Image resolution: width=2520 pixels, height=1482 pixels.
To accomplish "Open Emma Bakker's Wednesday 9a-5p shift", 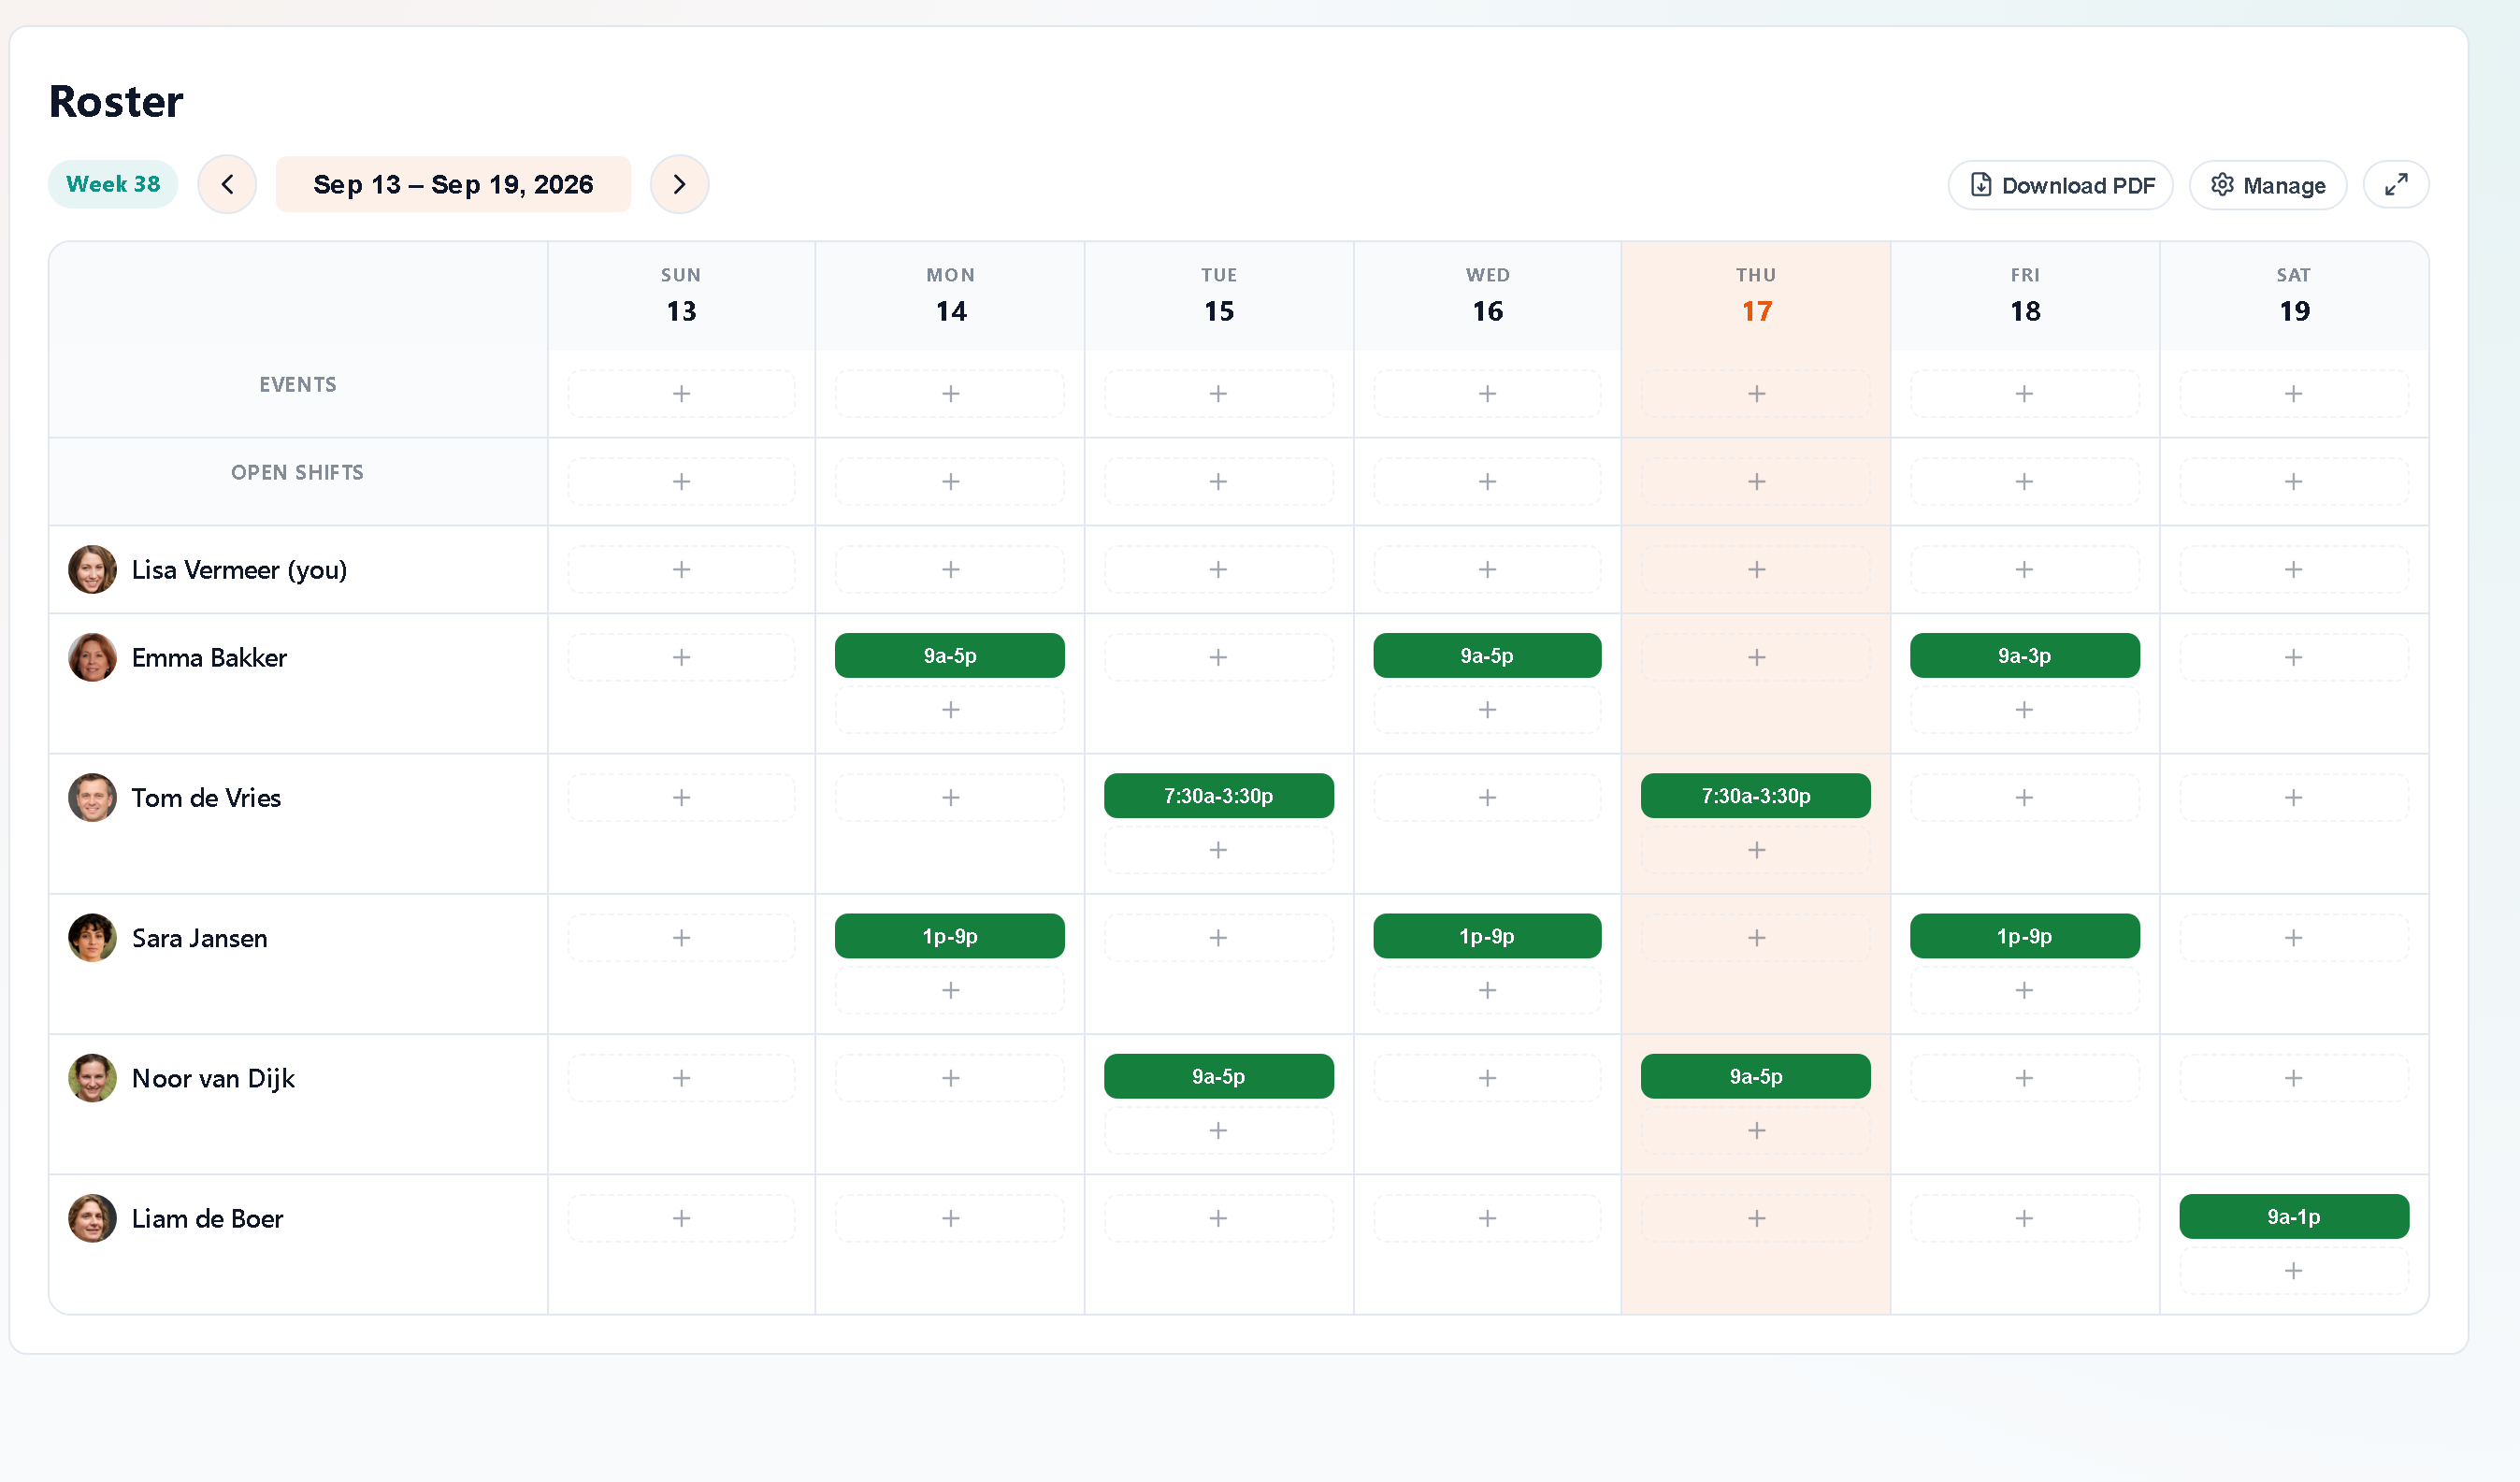I will coord(1487,655).
